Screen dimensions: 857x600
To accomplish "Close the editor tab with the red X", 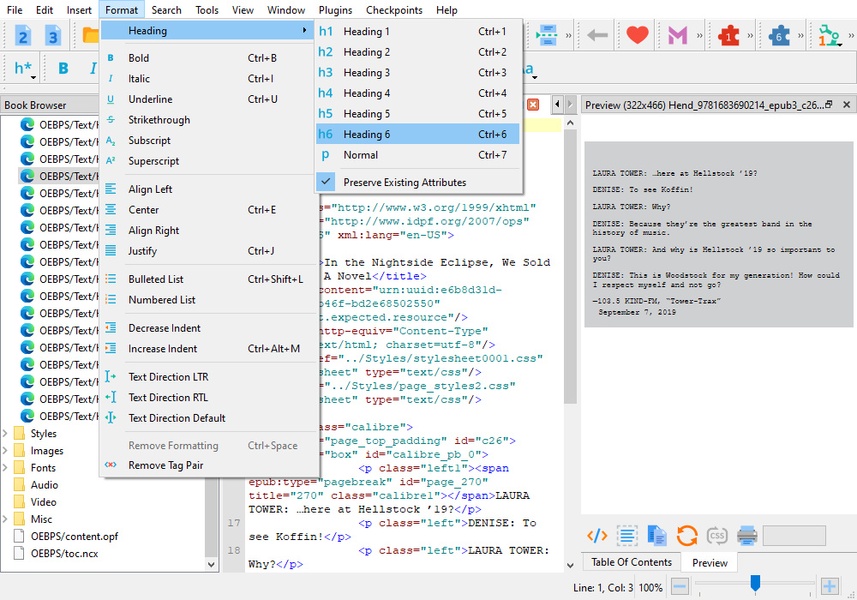I will (533, 104).
